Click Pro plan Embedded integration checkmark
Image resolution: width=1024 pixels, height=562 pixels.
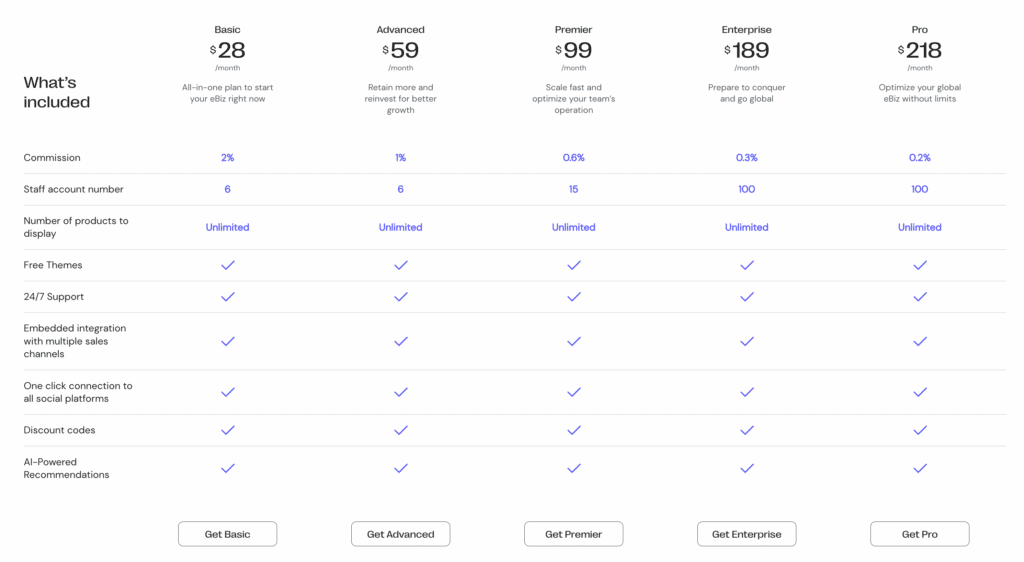tap(920, 341)
